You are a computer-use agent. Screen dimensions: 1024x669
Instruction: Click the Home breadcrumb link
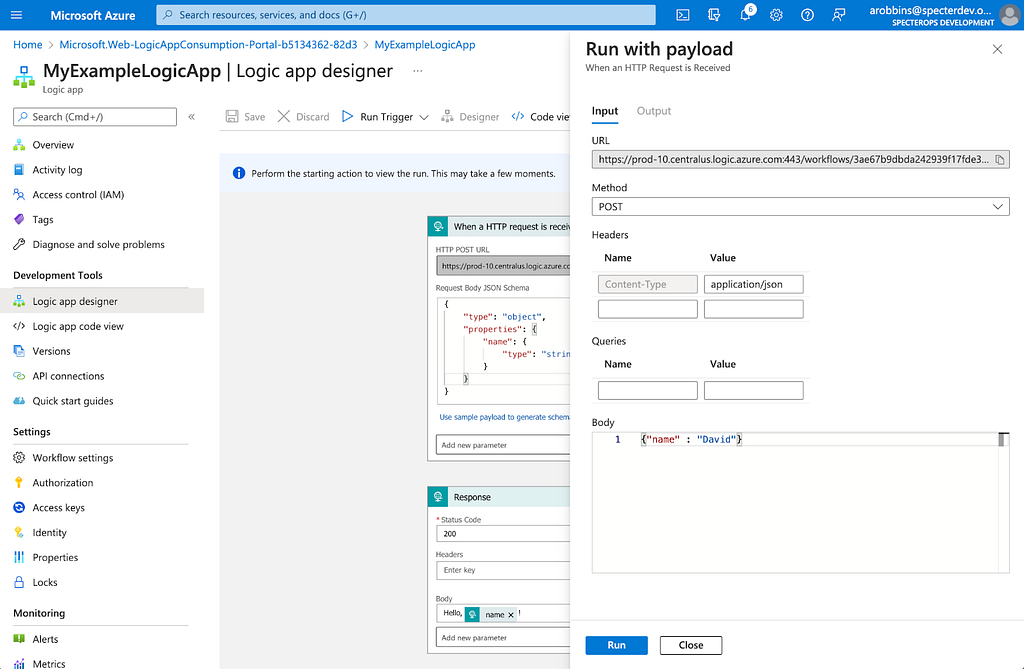(27, 44)
